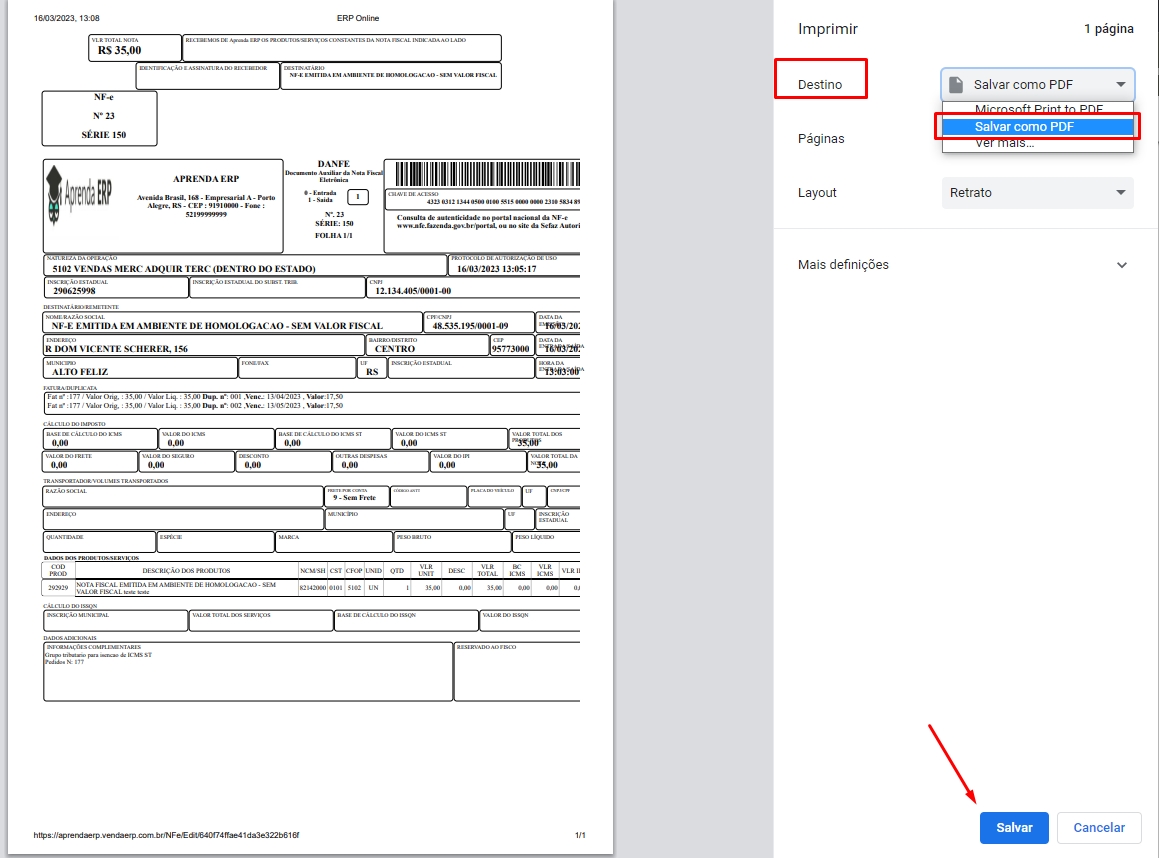This screenshot has height=858, width=1159.
Task: Click the PDF file icon in Destino field
Action: pos(956,85)
